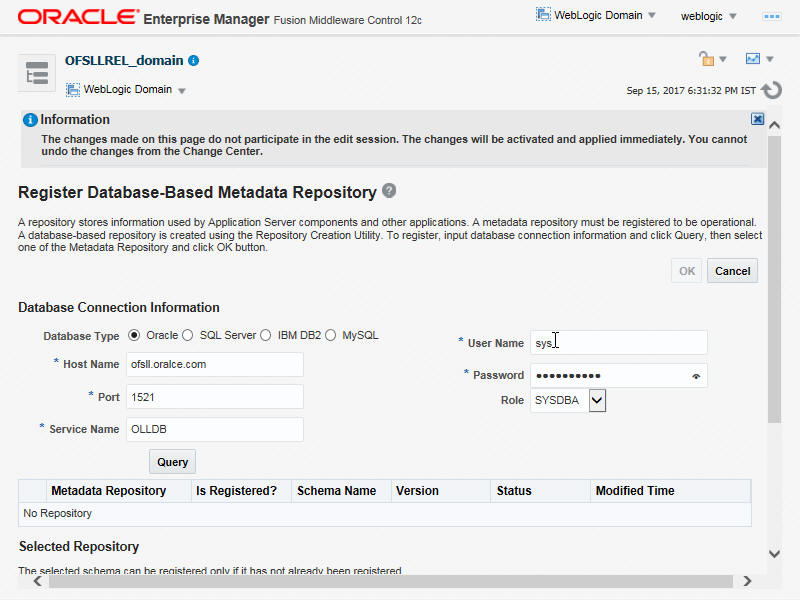Click the Host Name field
Image resolution: width=800 pixels, height=600 pixels.
coord(215,364)
